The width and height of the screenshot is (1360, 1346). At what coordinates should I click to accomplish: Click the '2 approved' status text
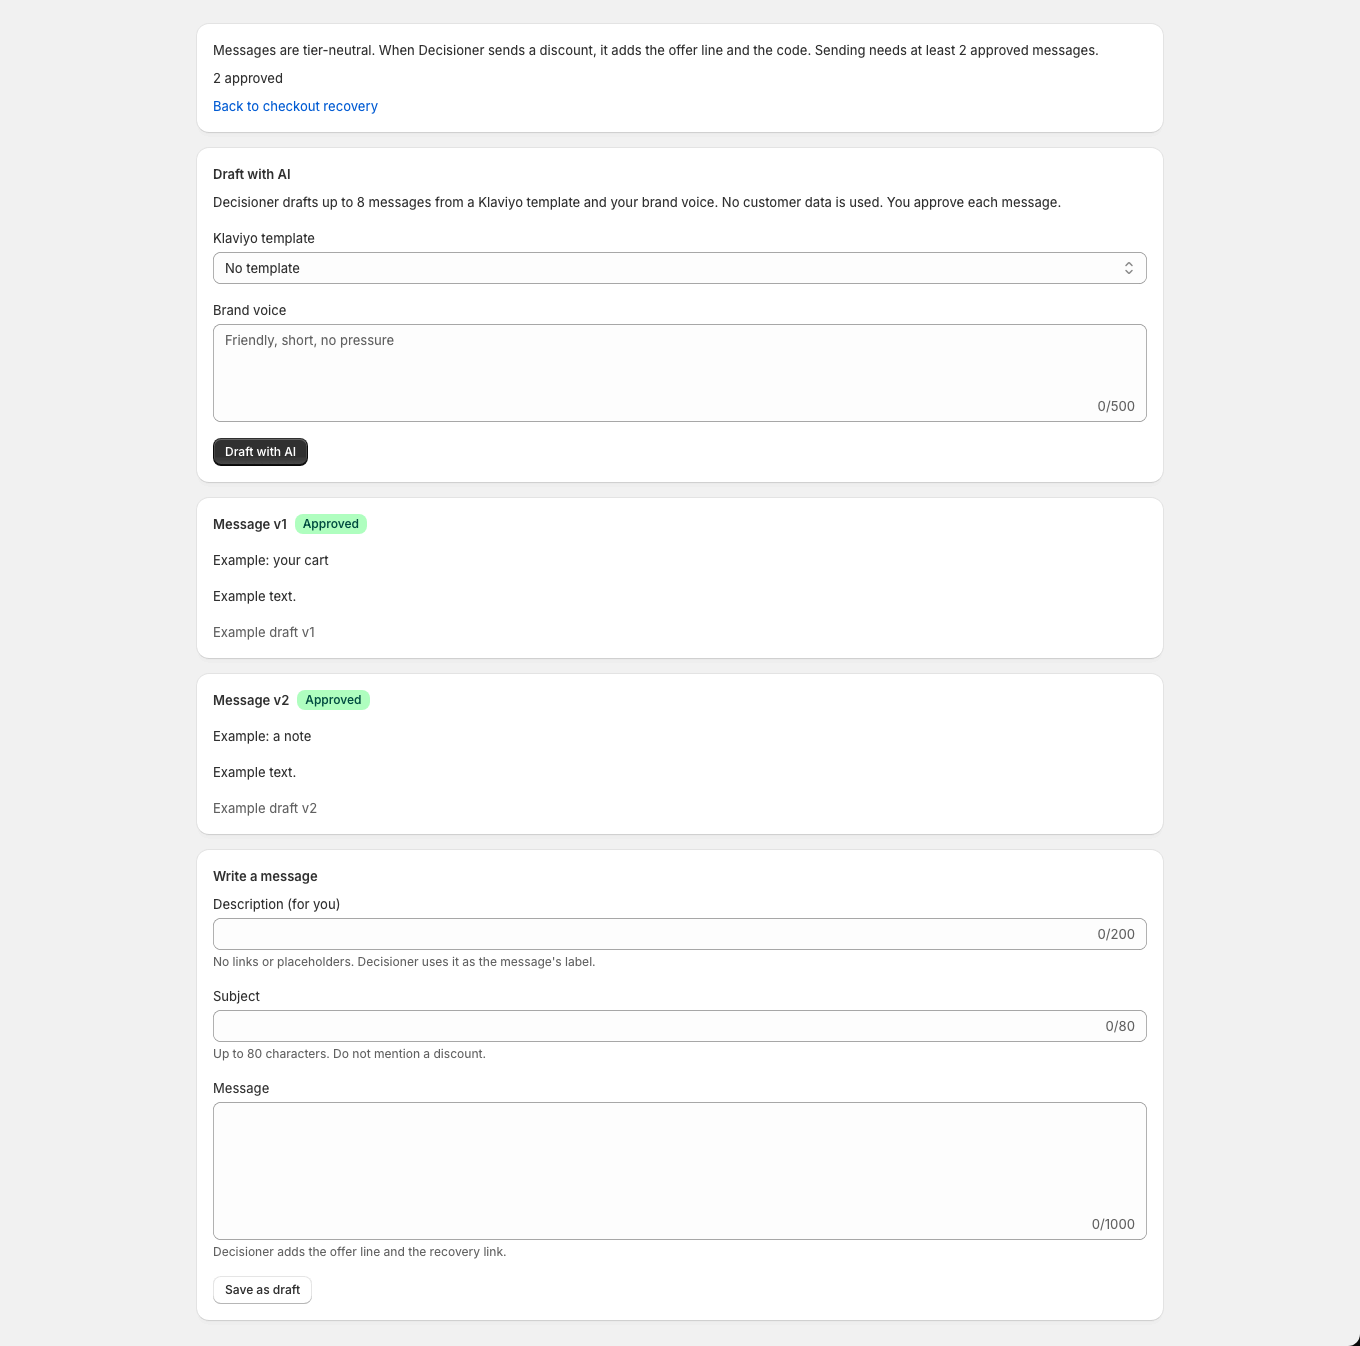(248, 78)
